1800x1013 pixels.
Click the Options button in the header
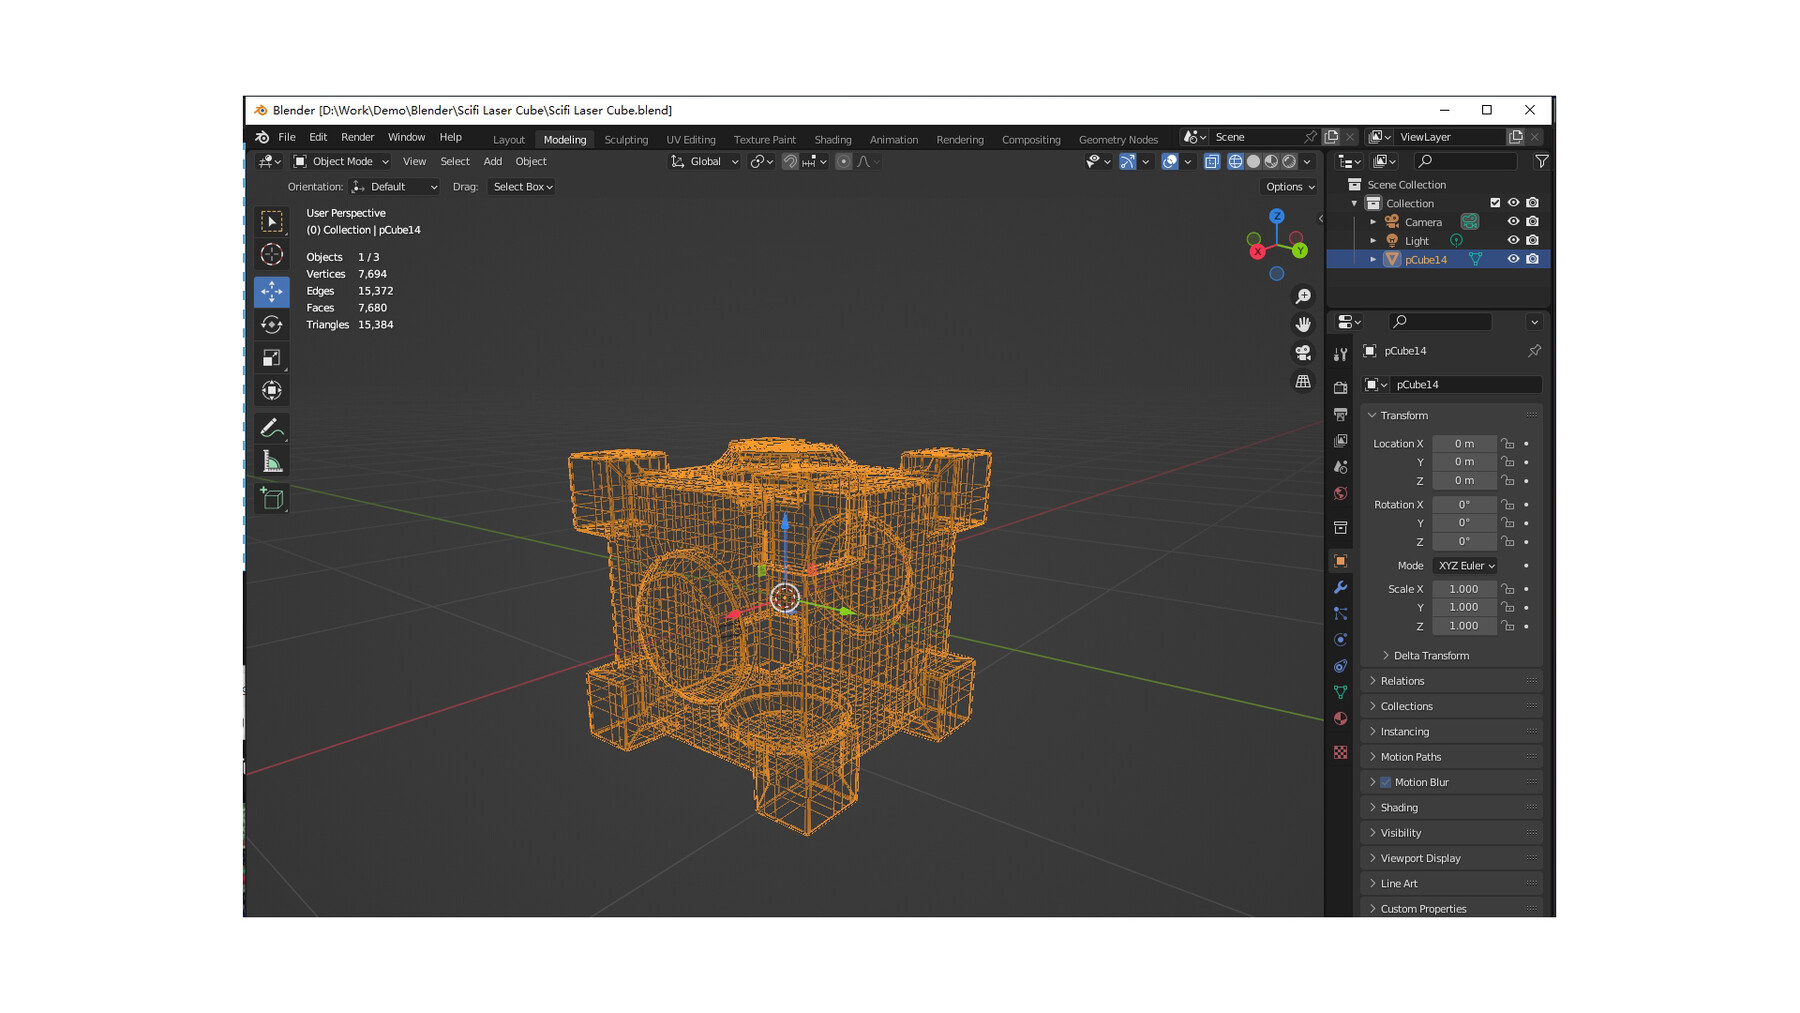[1288, 186]
